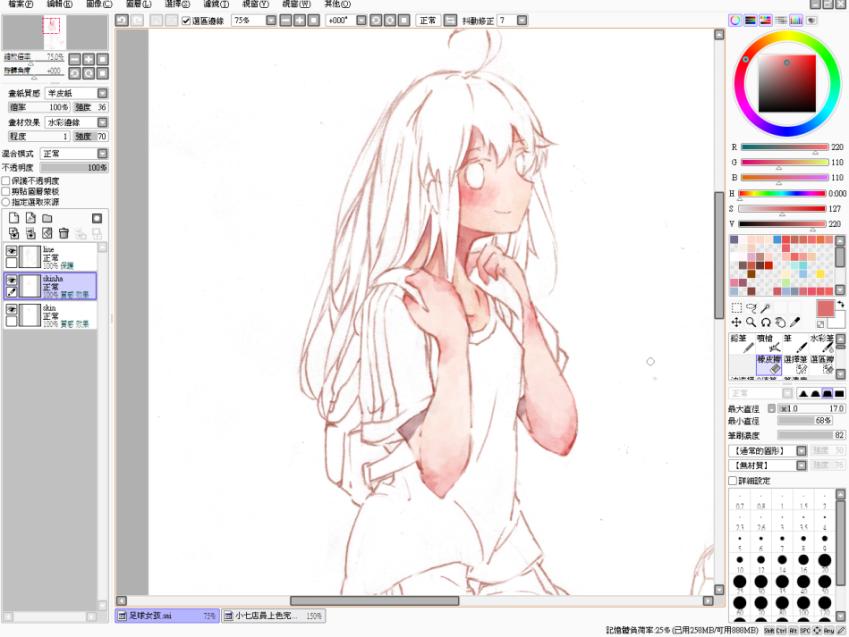Zoom in with toolbar plus button

(299, 21)
